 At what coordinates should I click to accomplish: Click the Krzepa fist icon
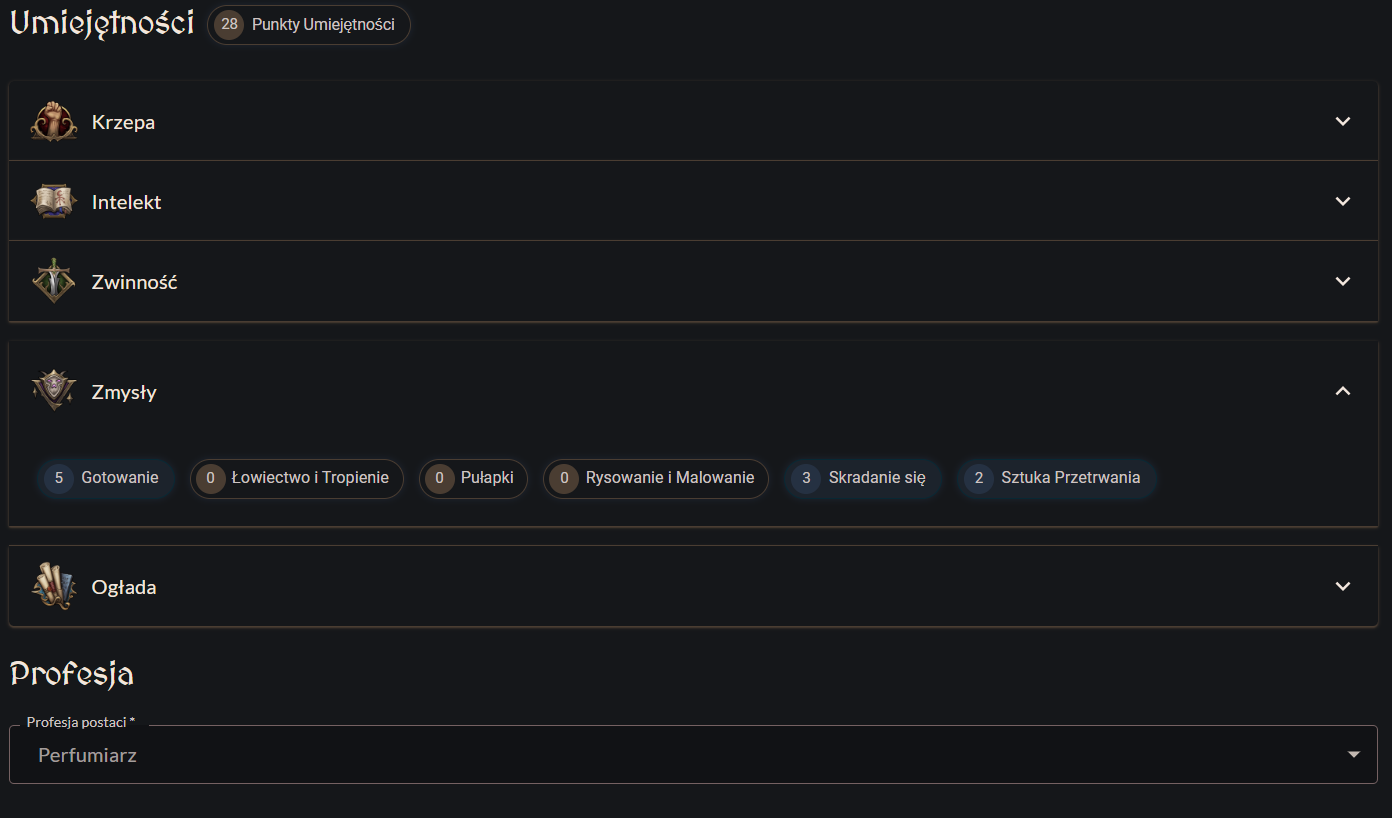(x=54, y=122)
